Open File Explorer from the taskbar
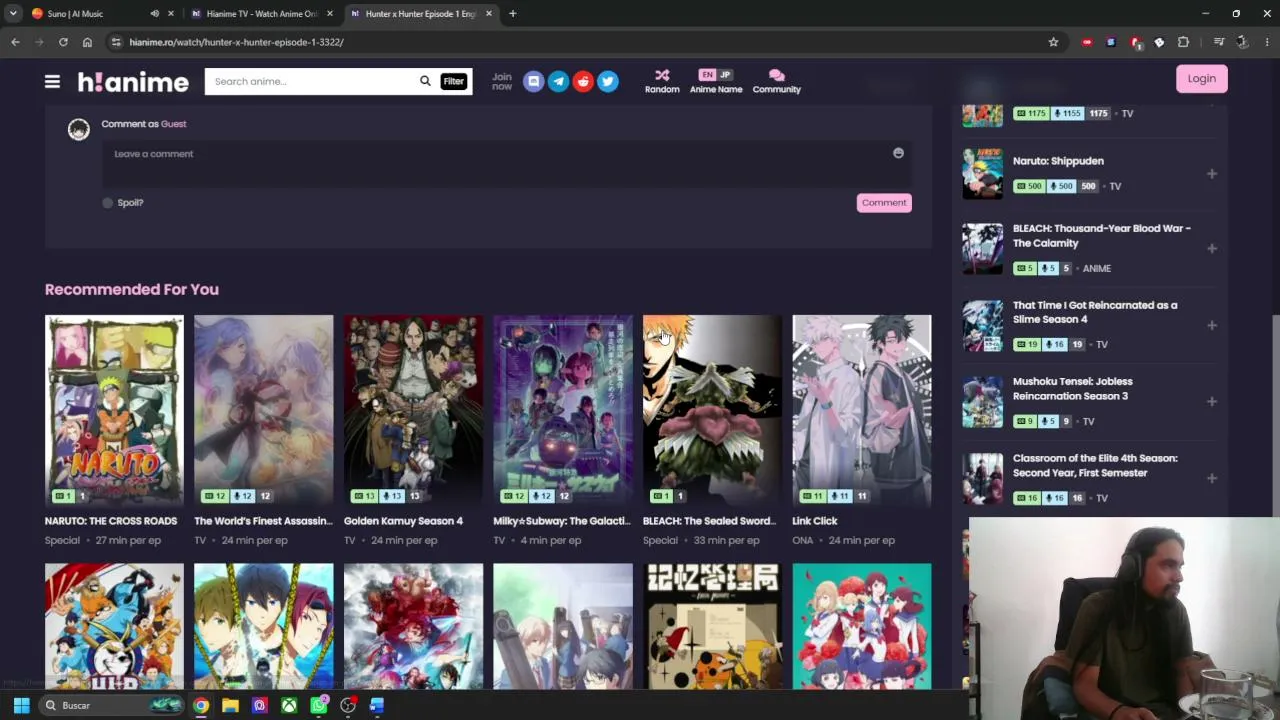The height and width of the screenshot is (720, 1280). (230, 706)
